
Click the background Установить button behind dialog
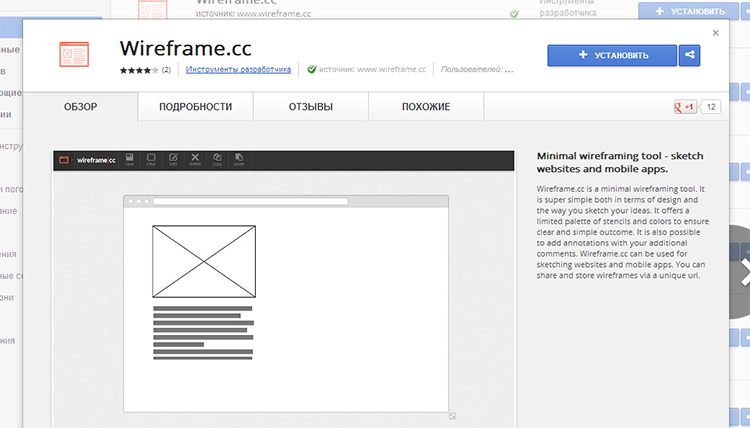click(689, 11)
